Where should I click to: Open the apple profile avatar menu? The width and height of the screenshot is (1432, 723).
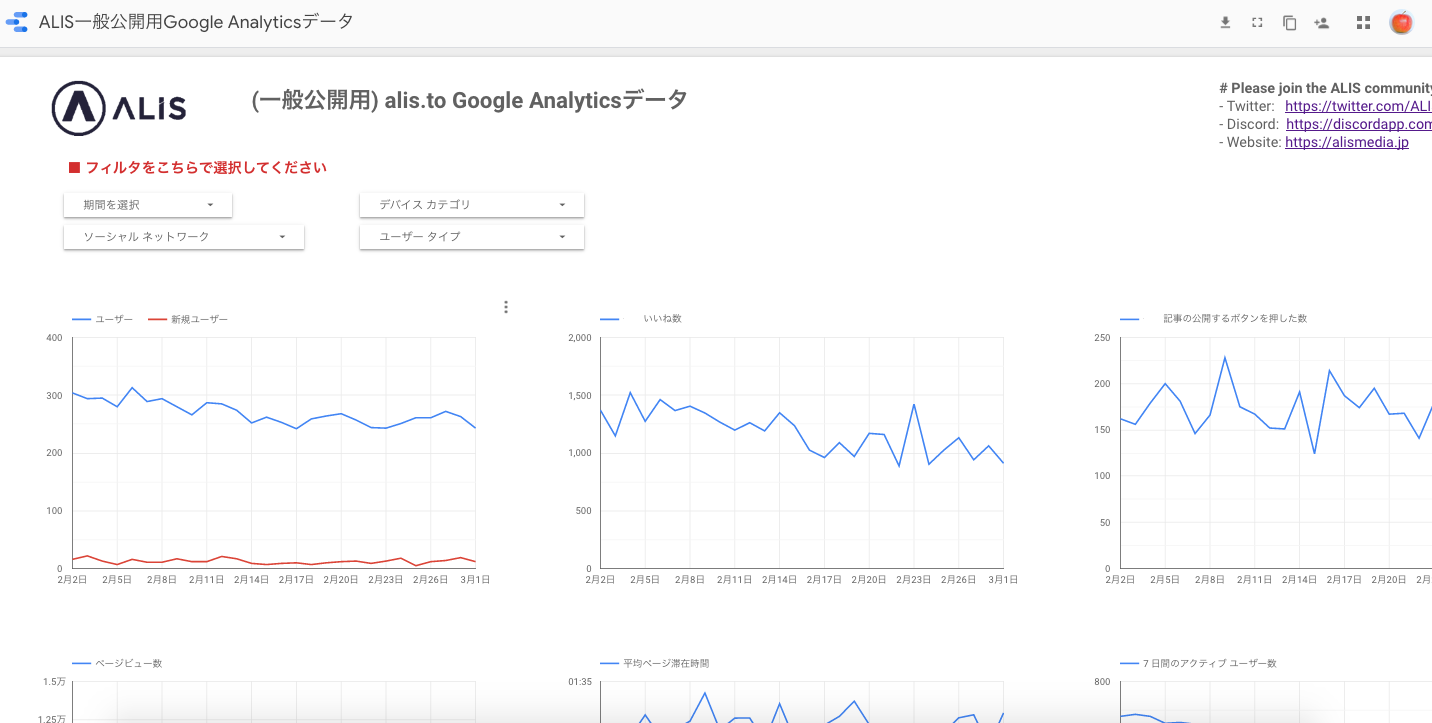[x=1401, y=23]
